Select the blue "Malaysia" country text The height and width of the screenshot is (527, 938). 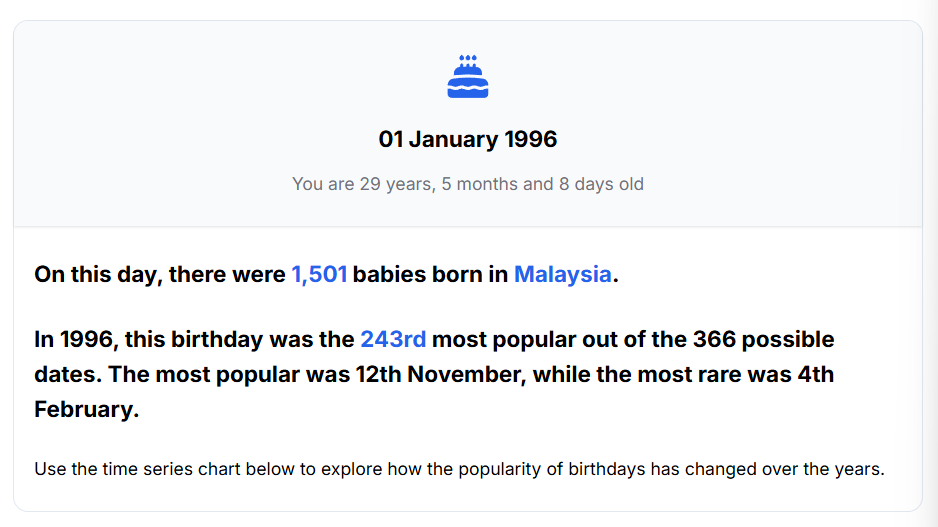pyautogui.click(x=562, y=274)
